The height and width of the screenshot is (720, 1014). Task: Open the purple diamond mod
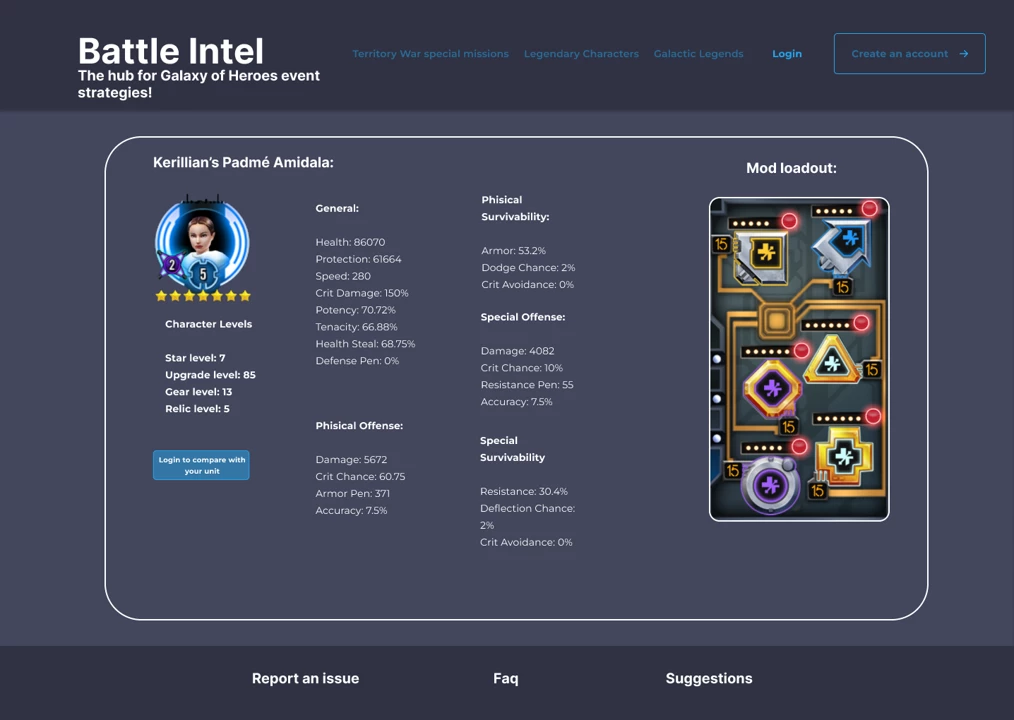tap(770, 389)
